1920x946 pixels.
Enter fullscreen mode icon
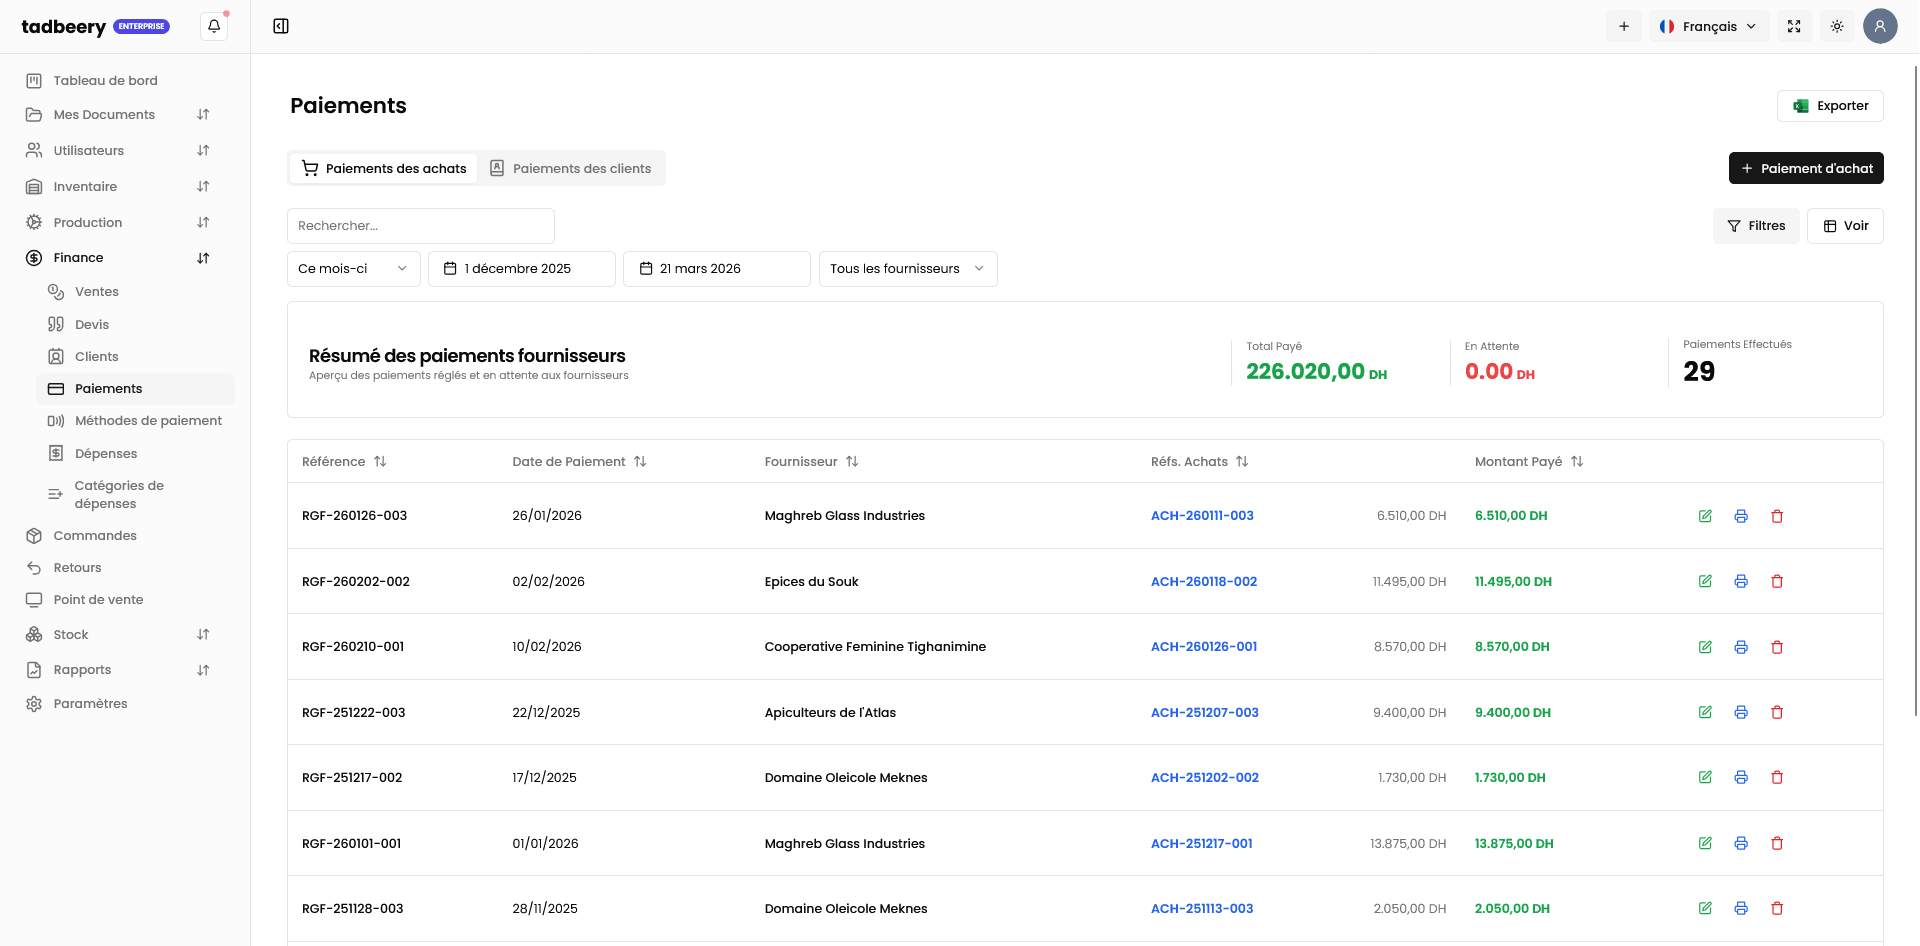(x=1794, y=26)
